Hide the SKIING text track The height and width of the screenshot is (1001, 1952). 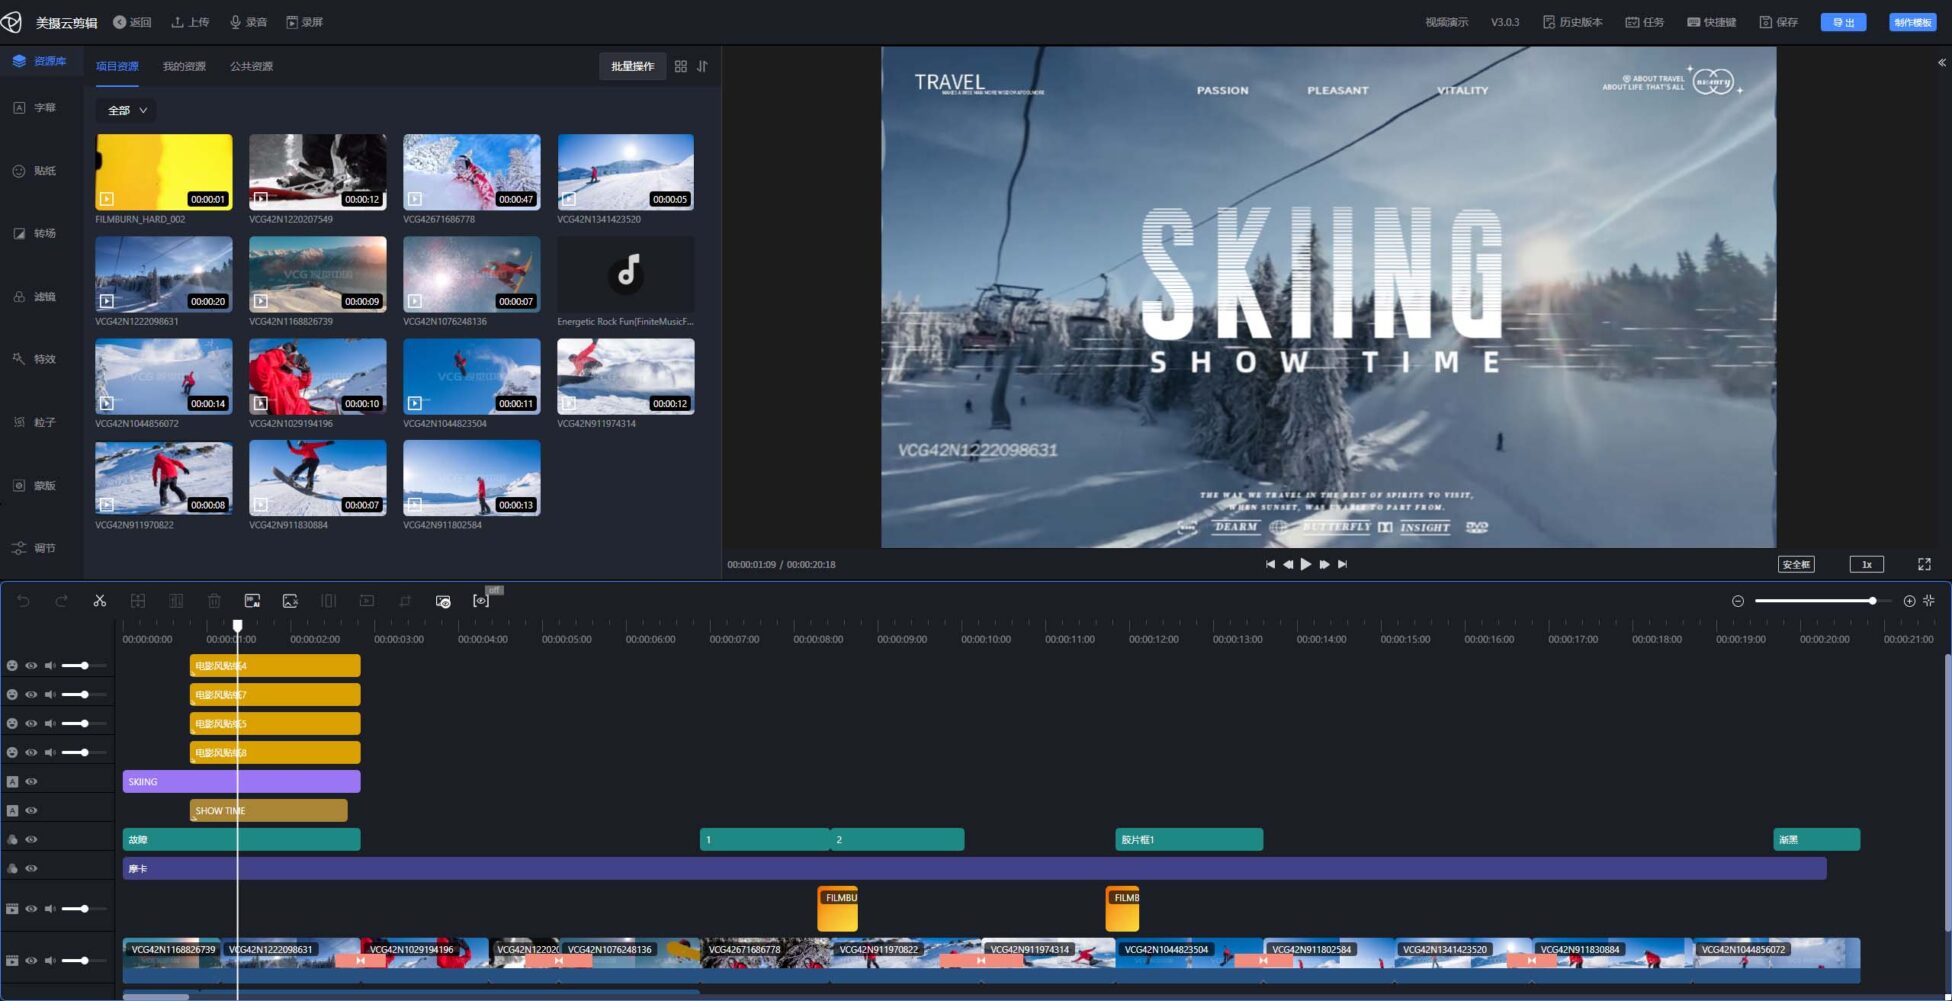pyautogui.click(x=32, y=782)
